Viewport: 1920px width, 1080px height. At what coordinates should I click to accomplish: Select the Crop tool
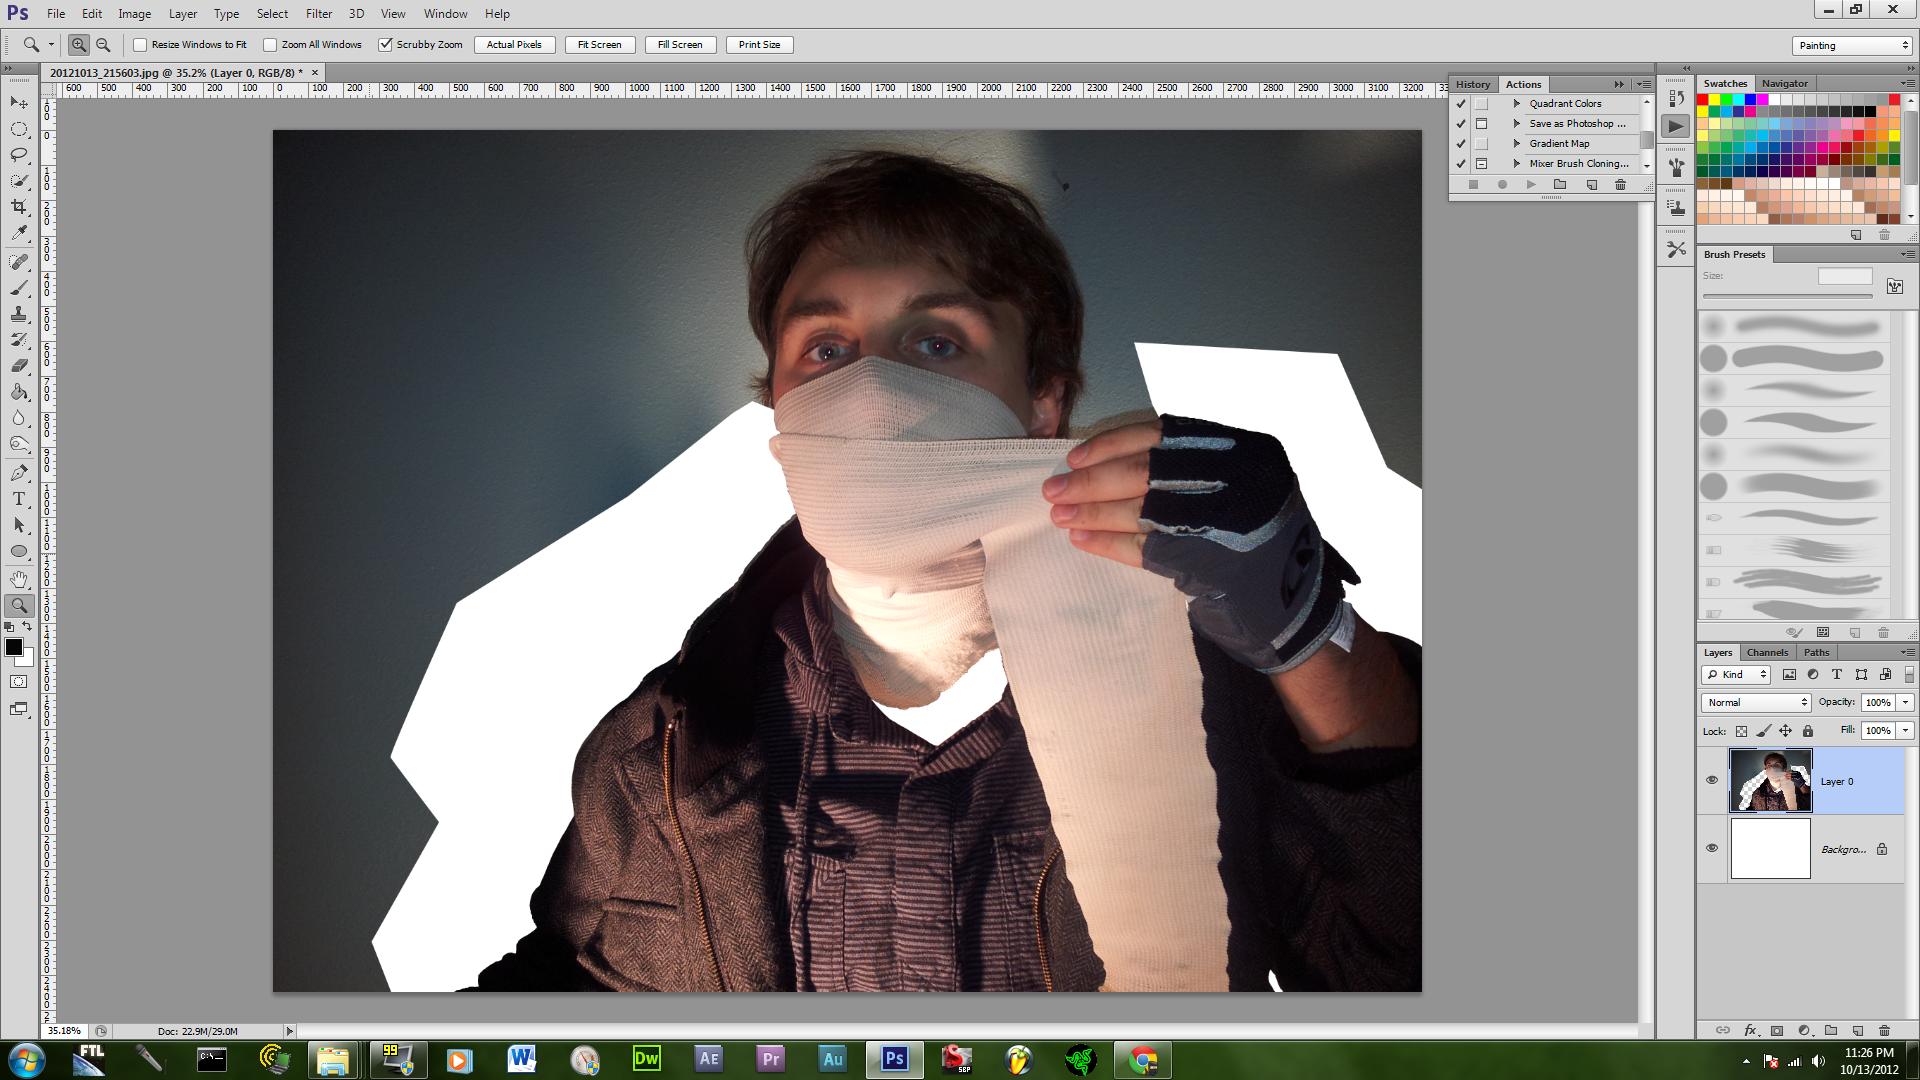[x=19, y=207]
